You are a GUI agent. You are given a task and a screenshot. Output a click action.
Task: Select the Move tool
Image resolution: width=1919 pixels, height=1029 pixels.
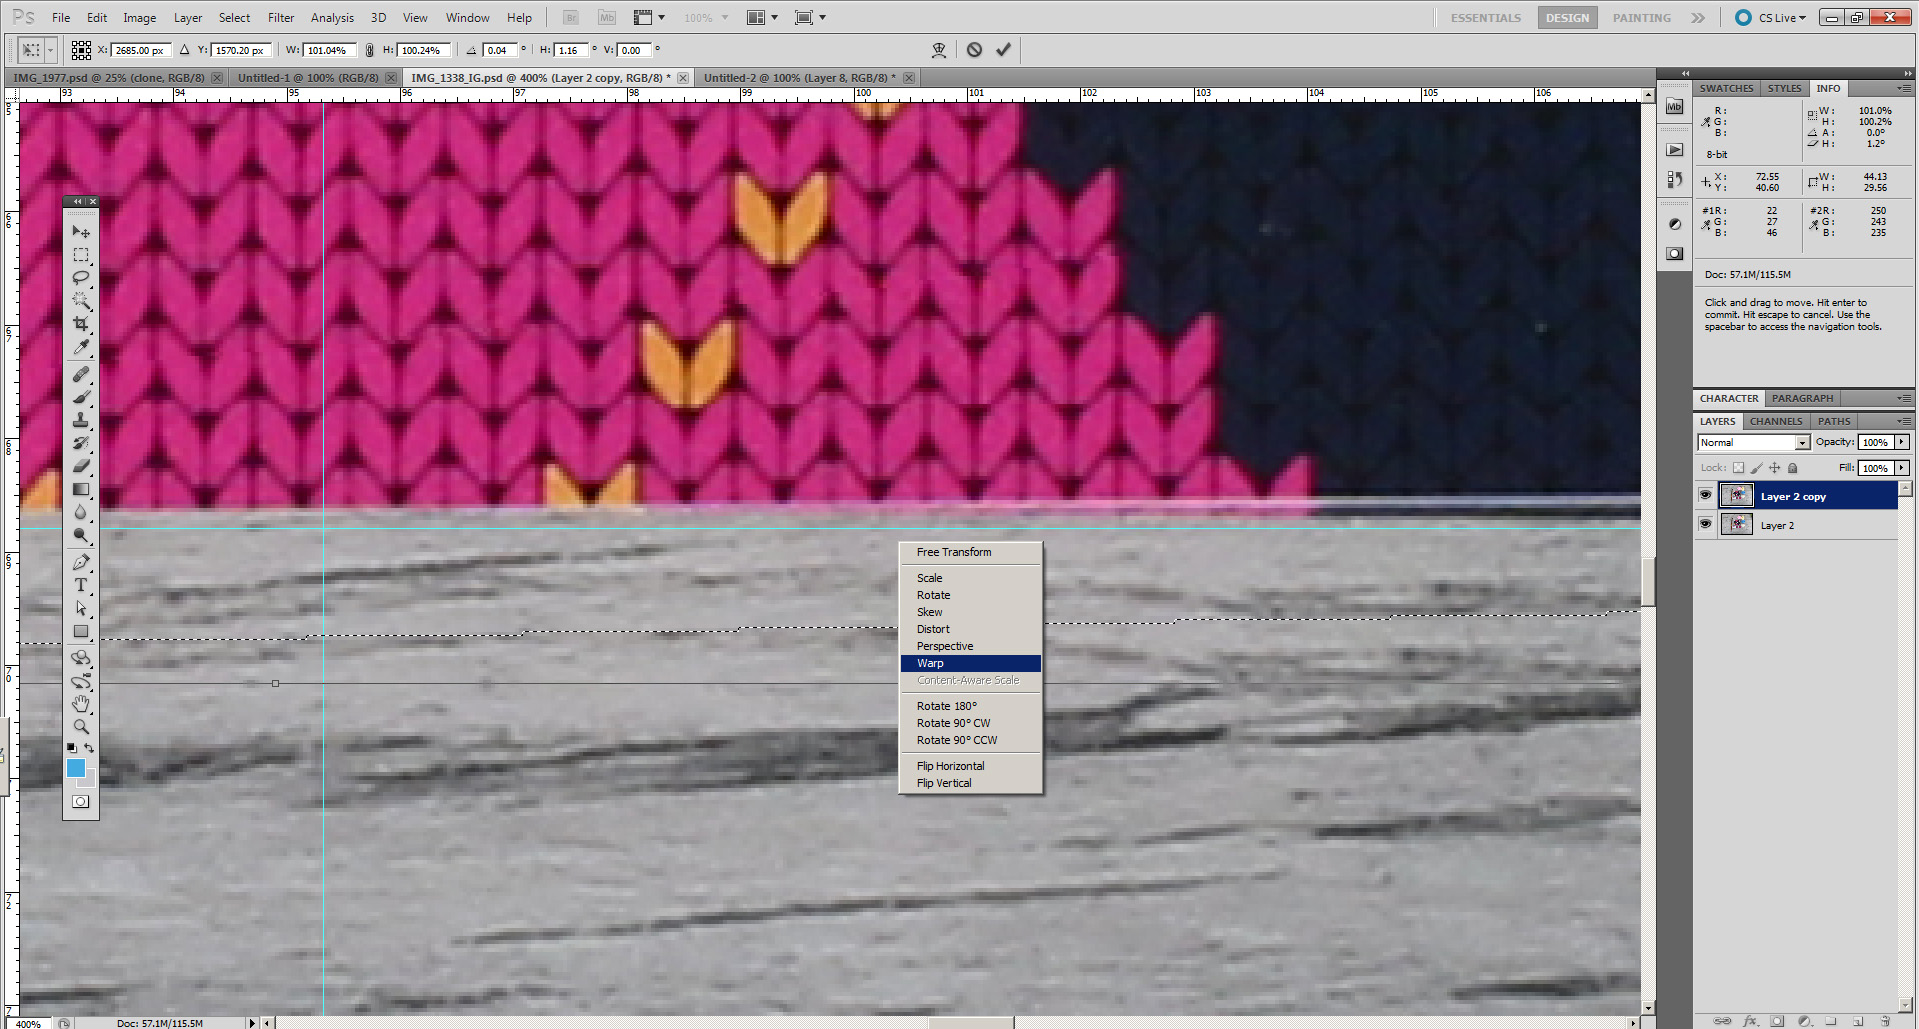pyautogui.click(x=81, y=231)
